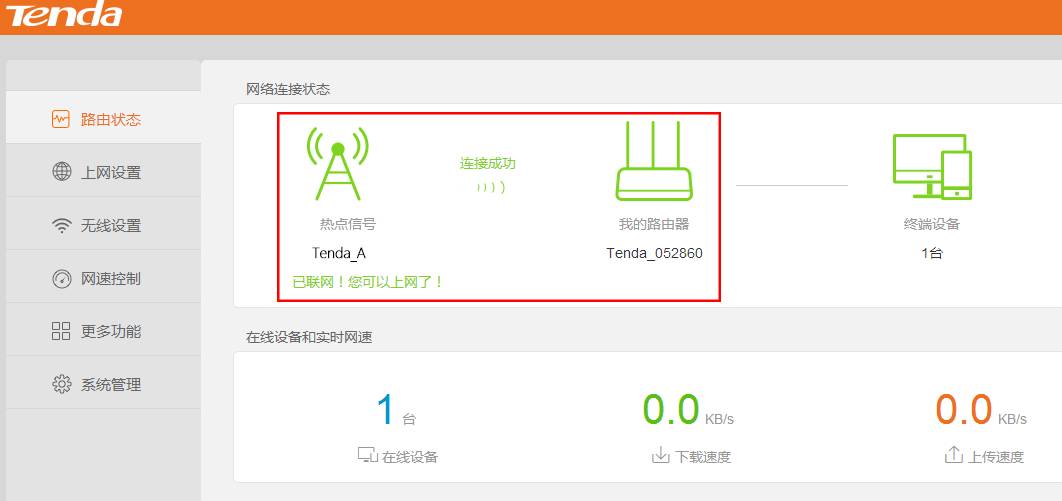Viewport: 1062px width, 501px height.
Task: Click the download arrow icon beside 下载速度
Action: [660, 455]
